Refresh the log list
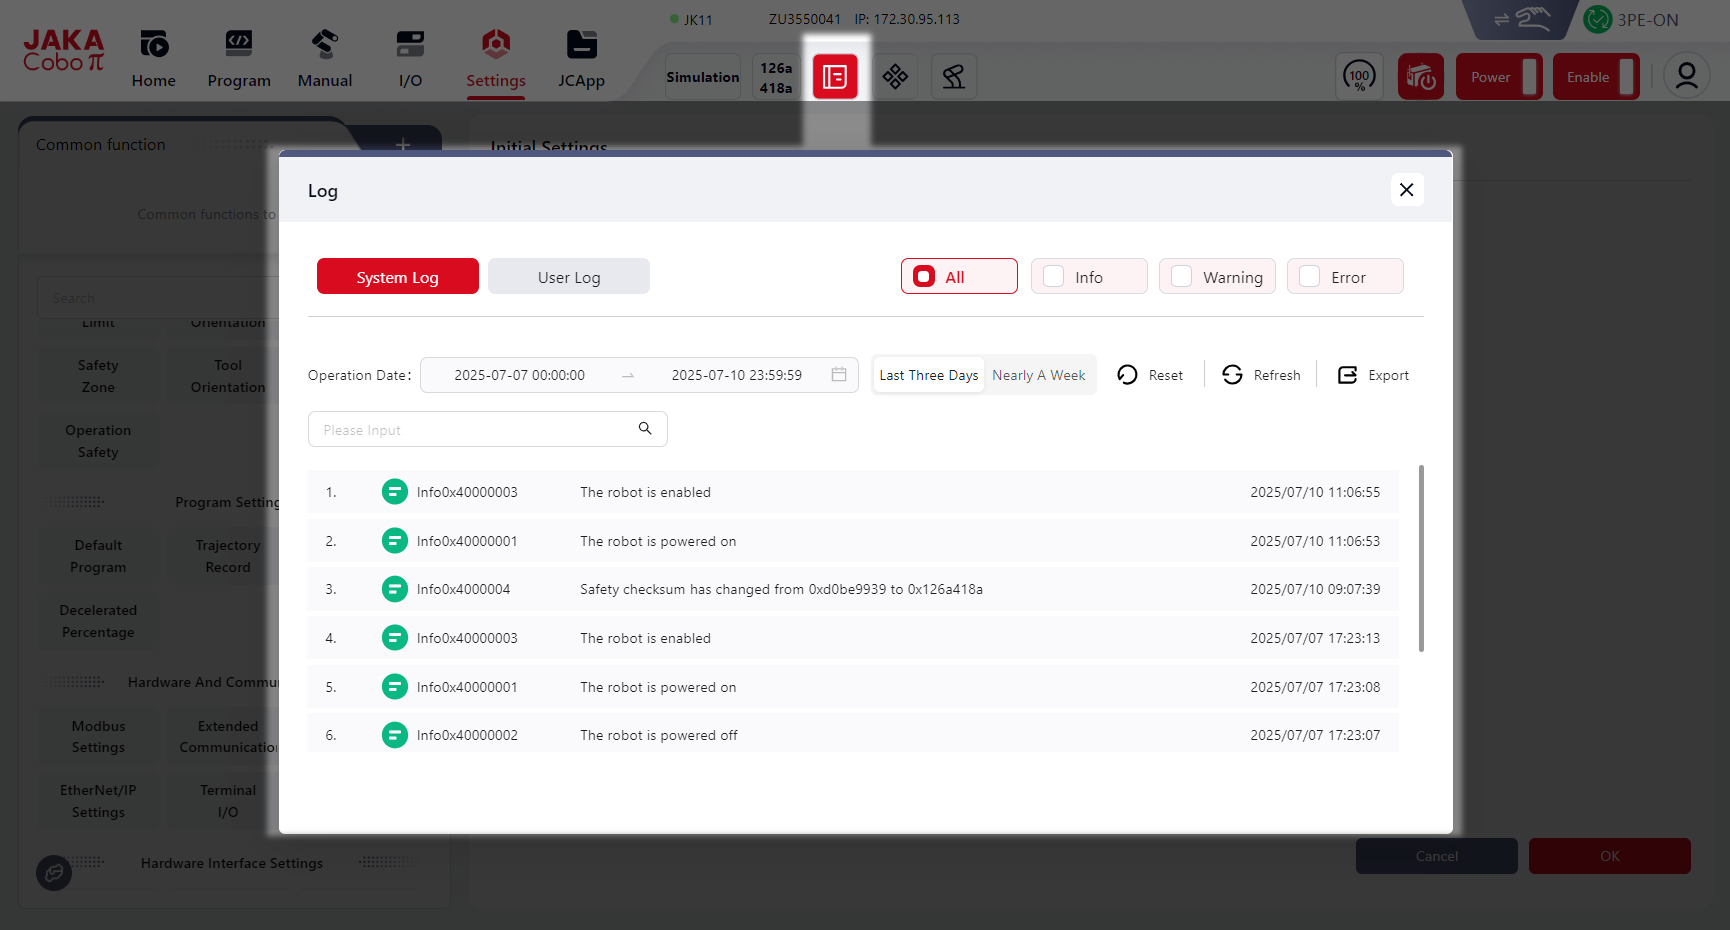 click(x=1261, y=375)
